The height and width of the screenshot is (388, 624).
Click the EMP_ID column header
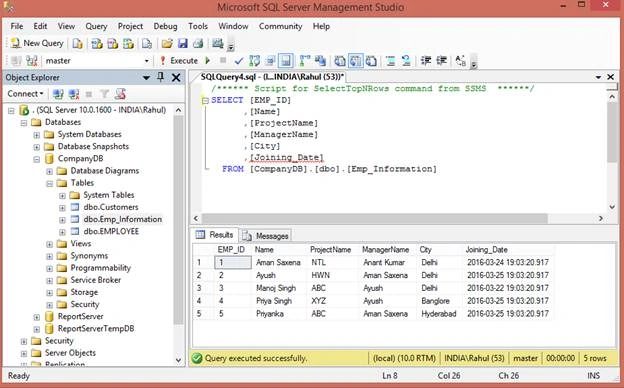pos(231,250)
